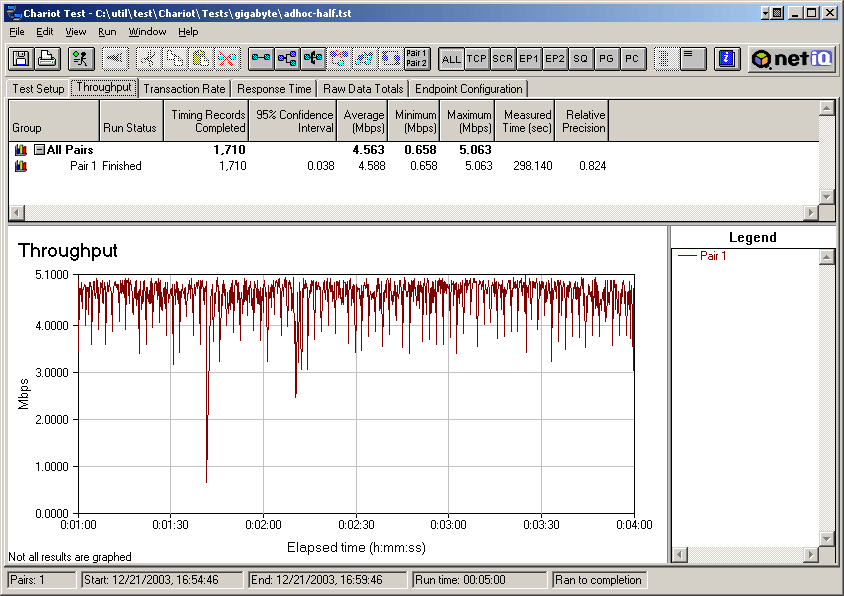The width and height of the screenshot is (844, 596).
Task: Click the Save disk icon in toolbar
Action: click(20, 59)
